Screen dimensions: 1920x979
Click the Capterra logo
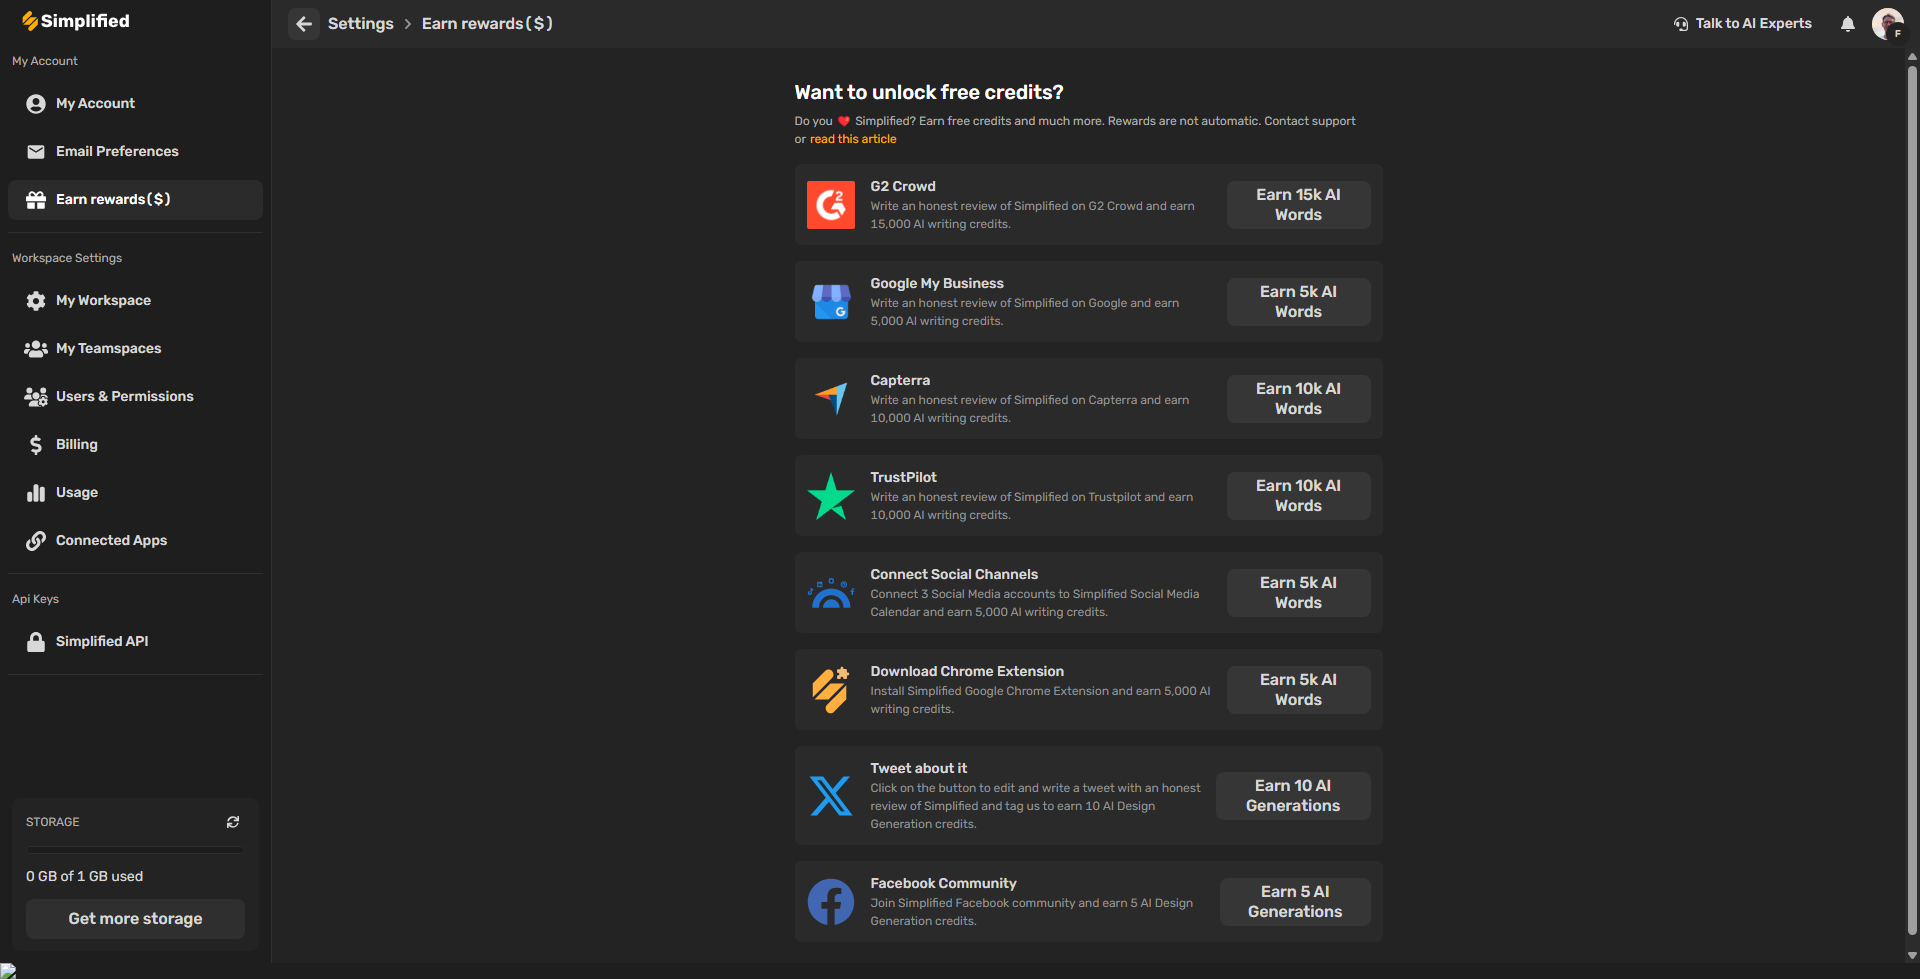831,399
